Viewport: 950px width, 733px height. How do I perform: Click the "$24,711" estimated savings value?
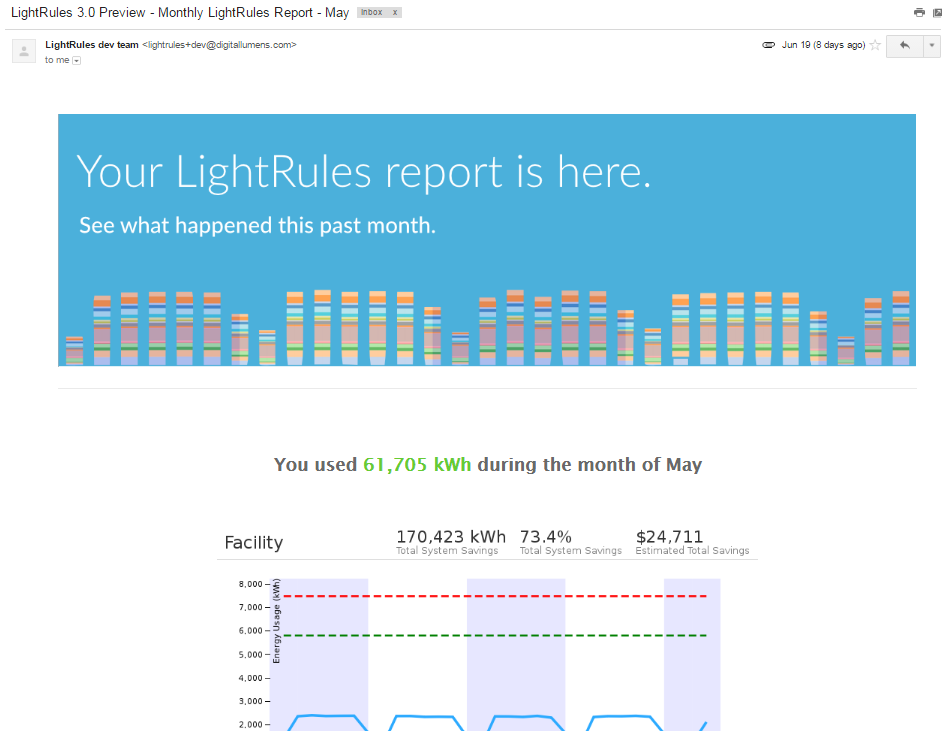pos(669,537)
